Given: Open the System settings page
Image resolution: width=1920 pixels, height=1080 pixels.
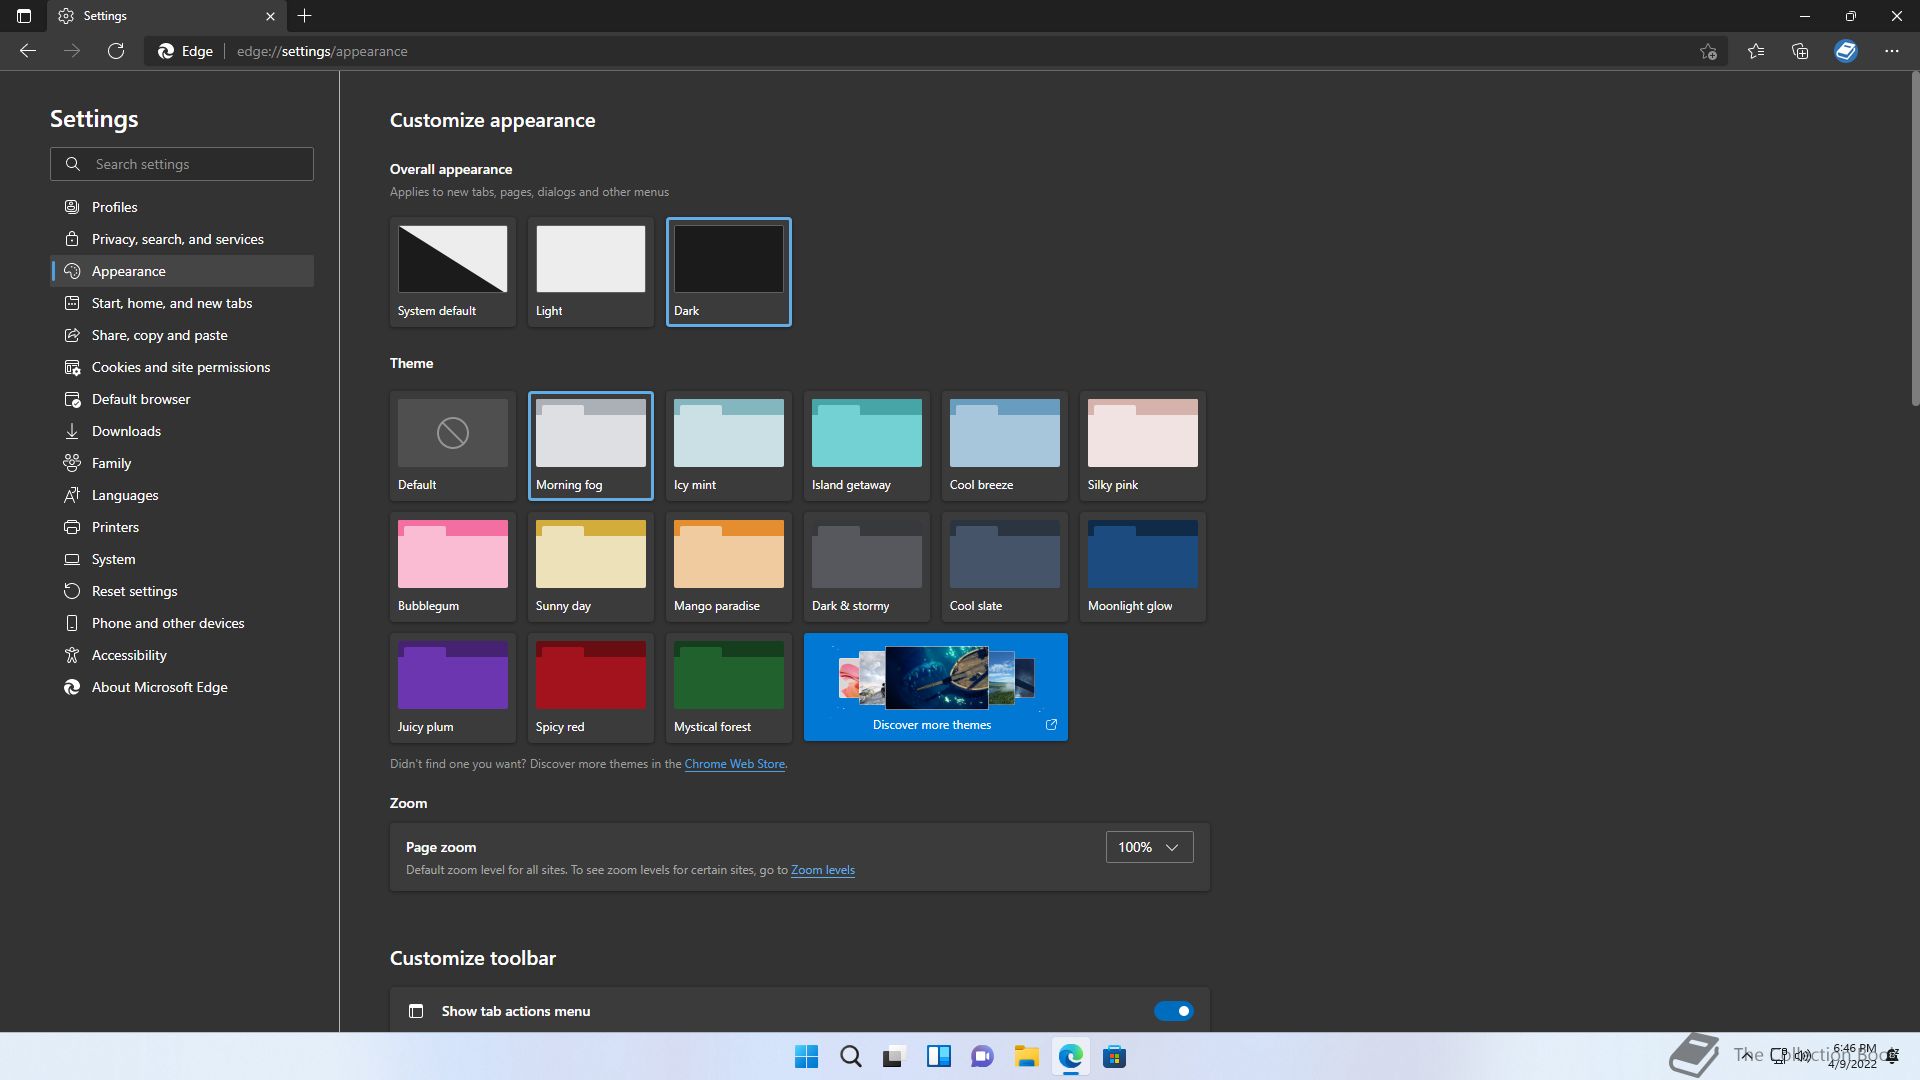Looking at the screenshot, I should click(x=182, y=559).
